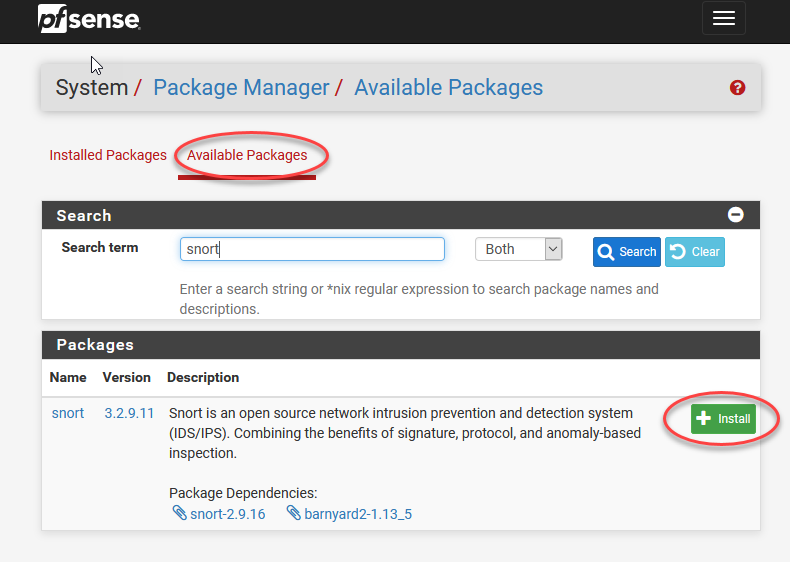Collapse the Search panel with minus icon
This screenshot has width=790, height=562.
tap(735, 215)
